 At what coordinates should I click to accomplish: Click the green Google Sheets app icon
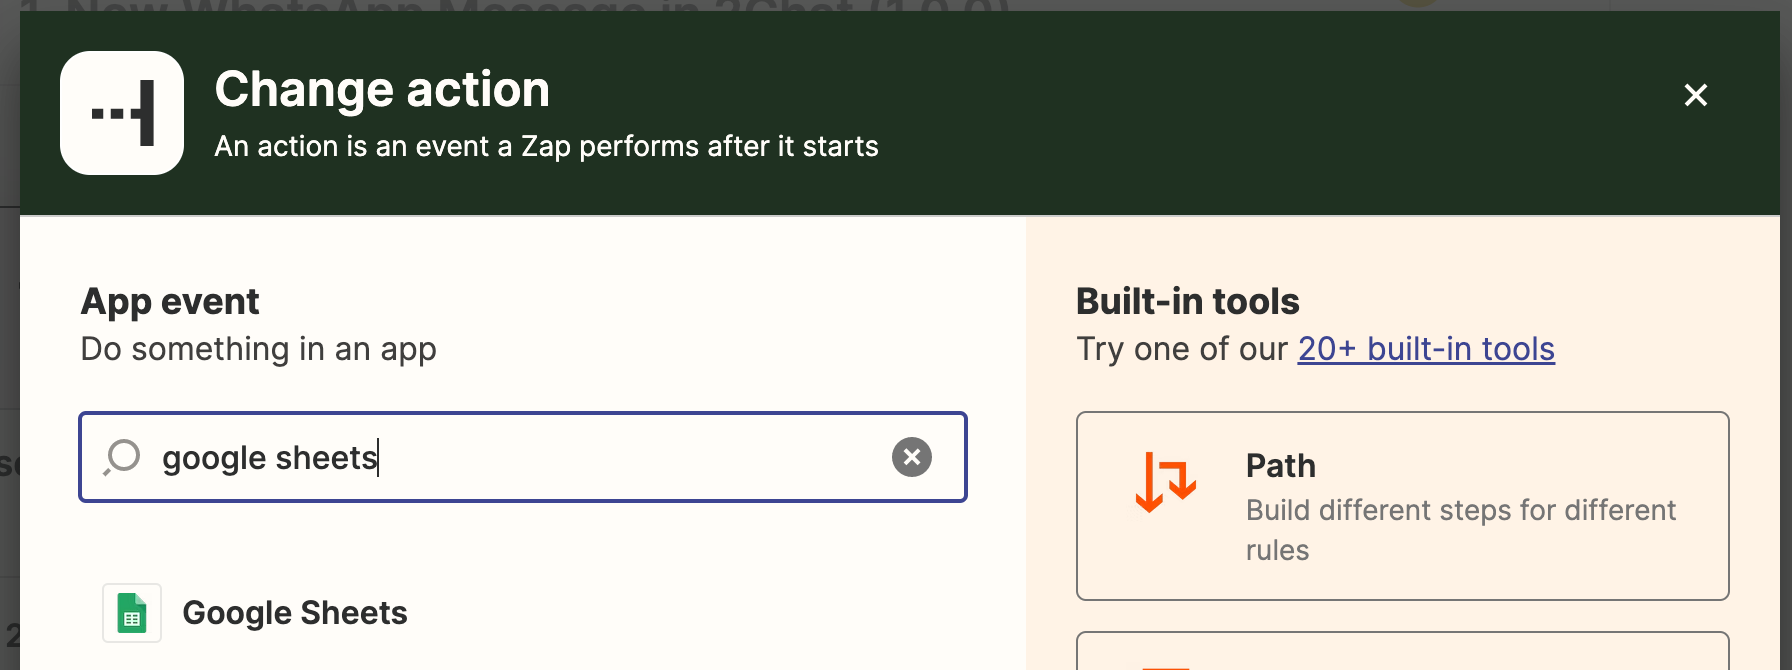tap(132, 613)
